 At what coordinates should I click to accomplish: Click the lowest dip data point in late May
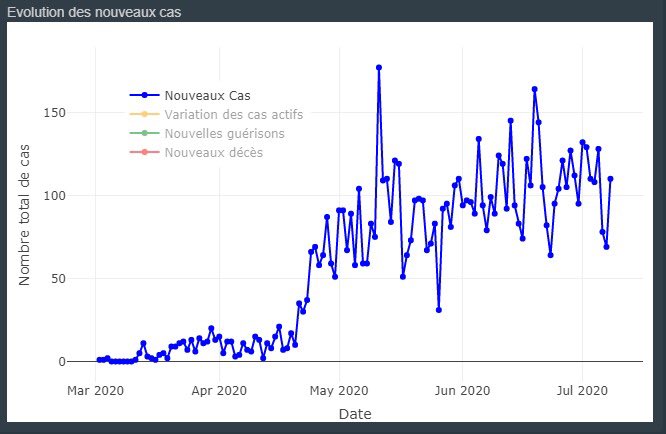439,310
